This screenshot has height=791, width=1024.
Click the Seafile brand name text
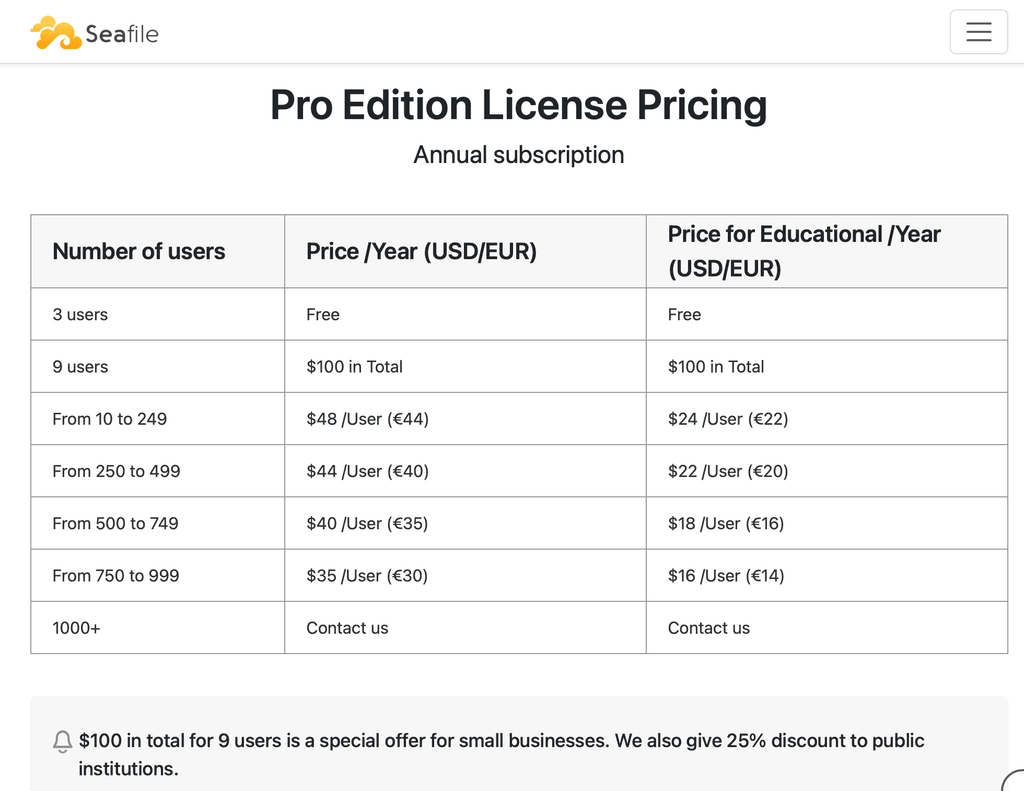click(122, 34)
